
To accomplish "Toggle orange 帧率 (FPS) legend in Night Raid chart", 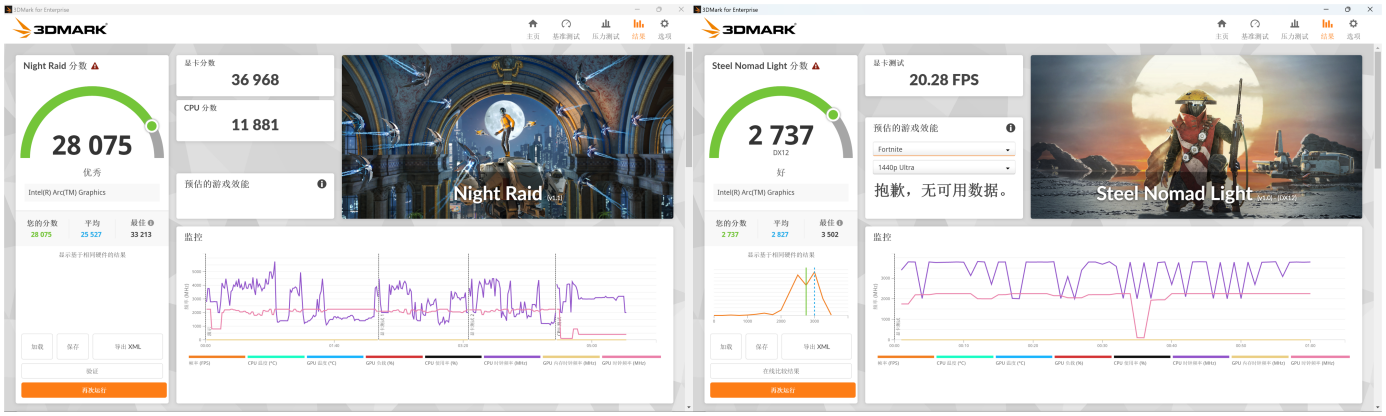I will coord(217,359).
